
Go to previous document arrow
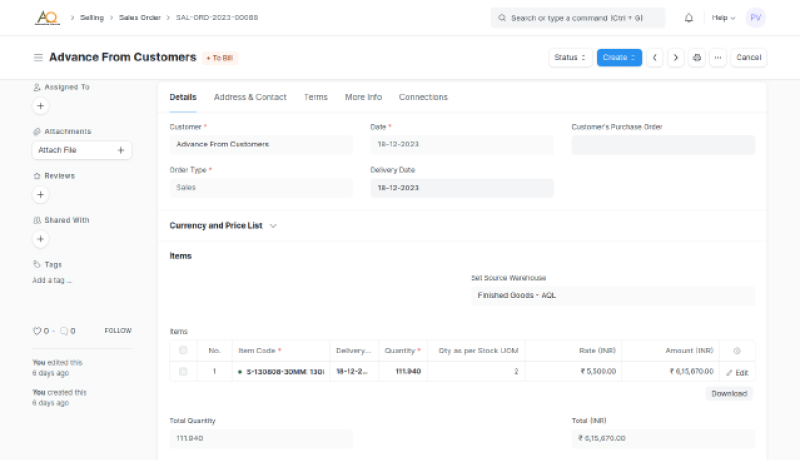[x=655, y=58]
